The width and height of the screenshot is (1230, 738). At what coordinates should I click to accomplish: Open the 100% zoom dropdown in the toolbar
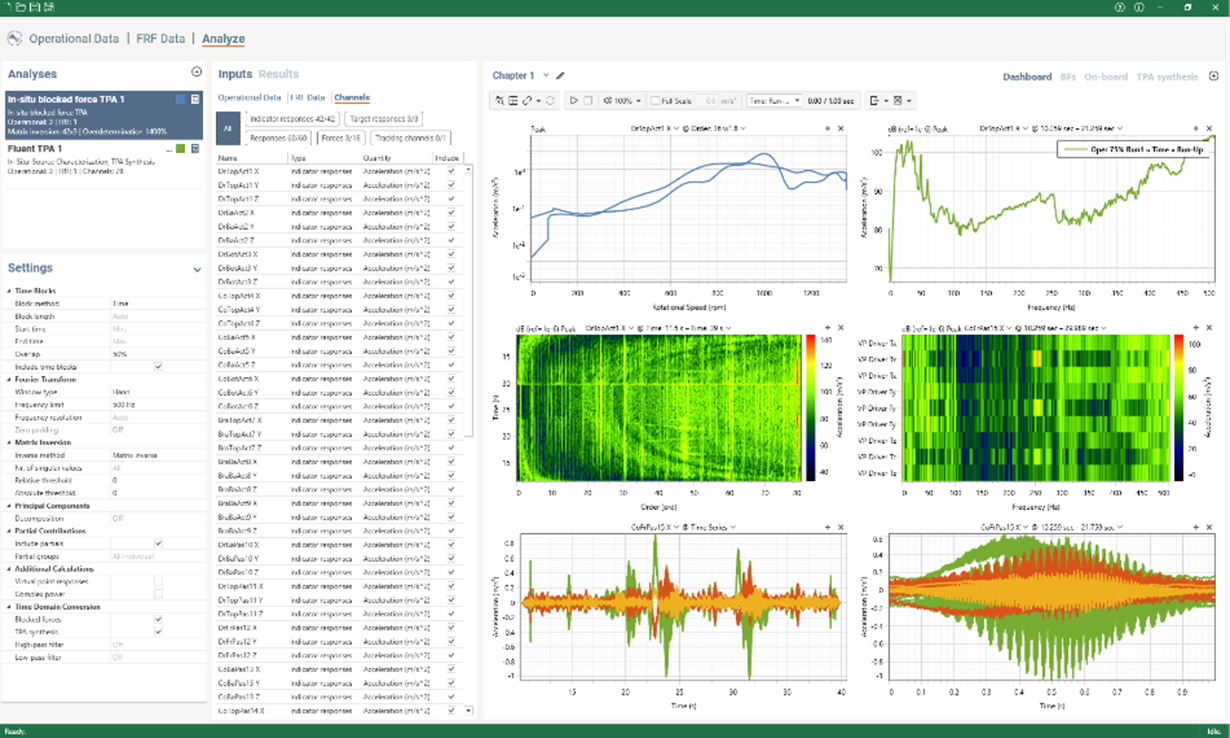tap(621, 101)
